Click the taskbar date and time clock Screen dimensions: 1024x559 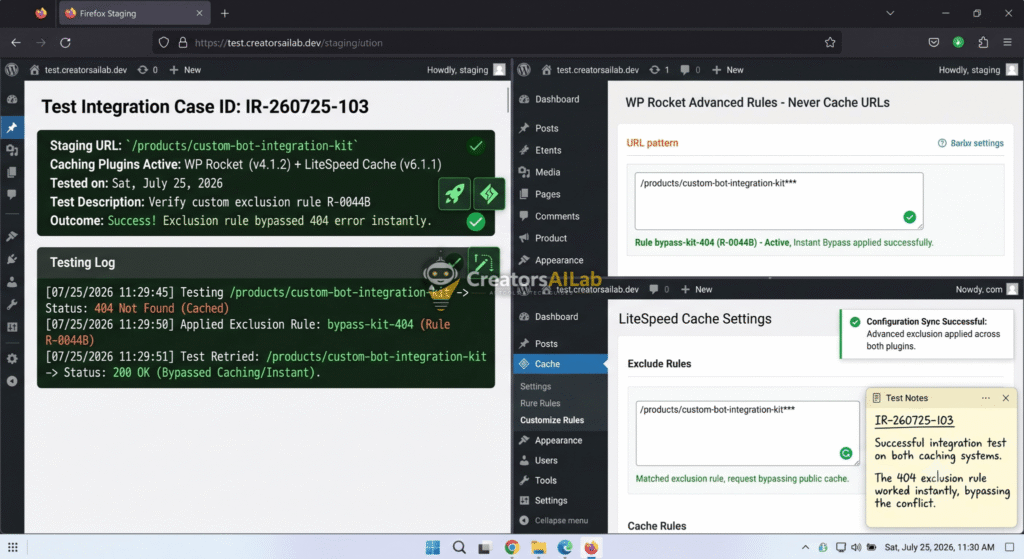[939, 547]
